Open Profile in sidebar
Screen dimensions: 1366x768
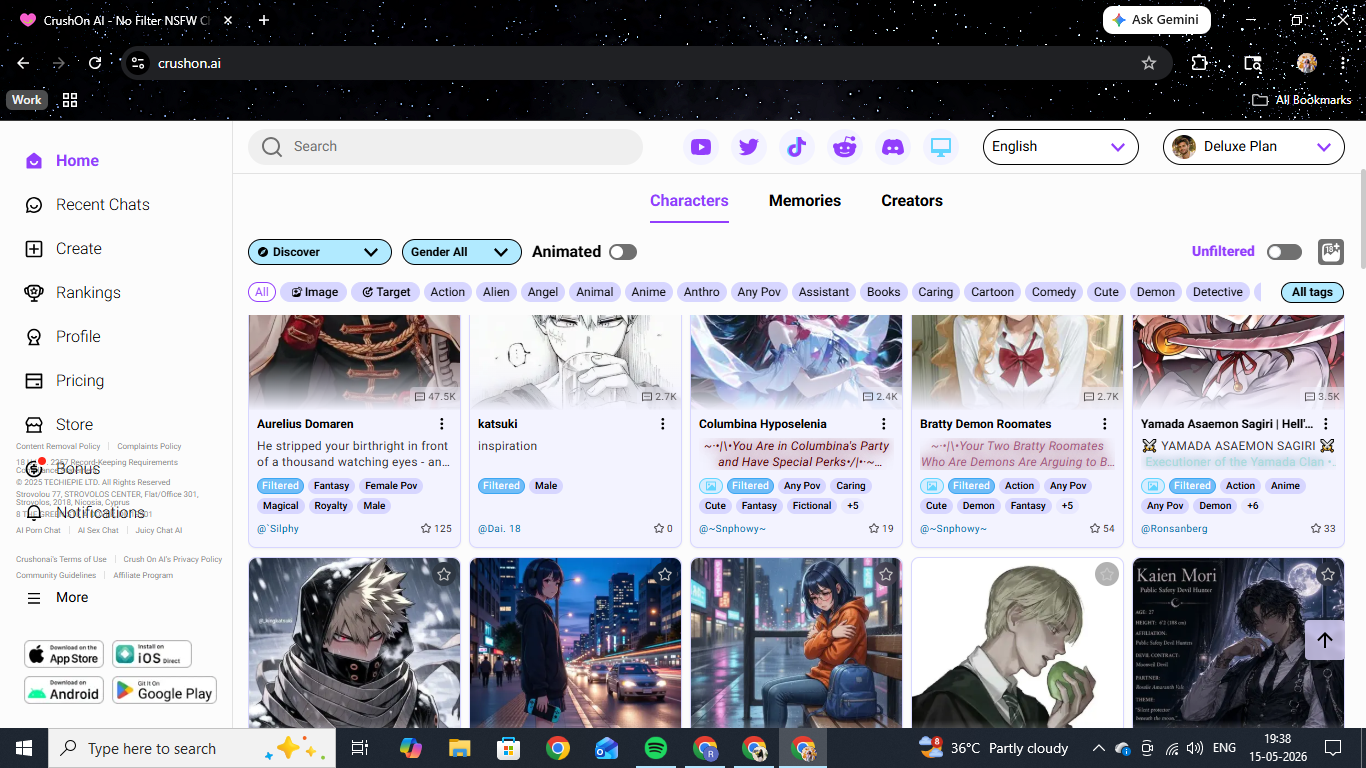62,337
